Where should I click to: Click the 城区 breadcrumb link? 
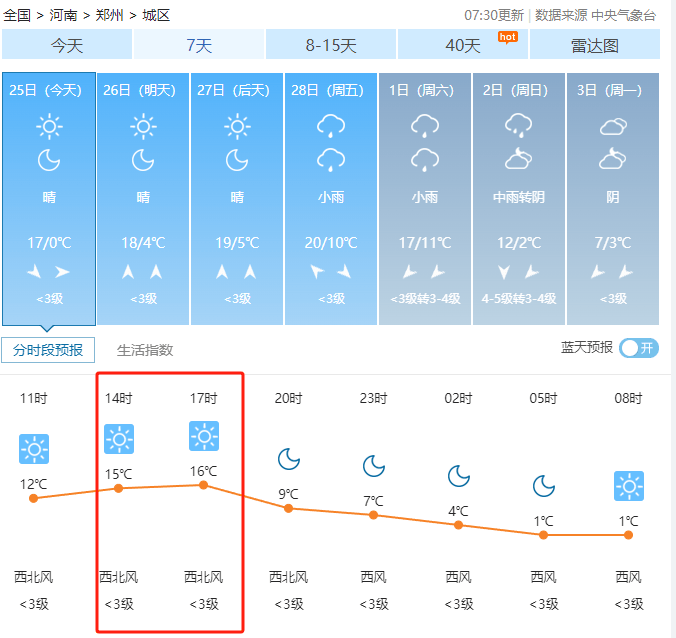[x=156, y=16]
